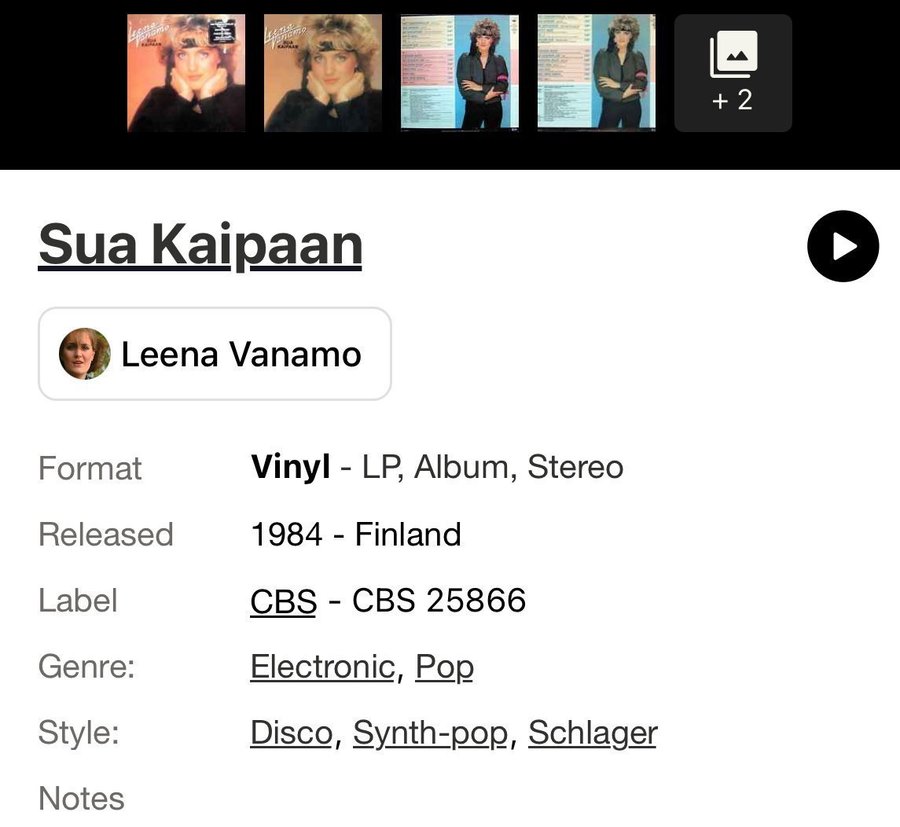Click Leena Vanamo's round avatar photo
900x827 pixels.
click(x=85, y=354)
